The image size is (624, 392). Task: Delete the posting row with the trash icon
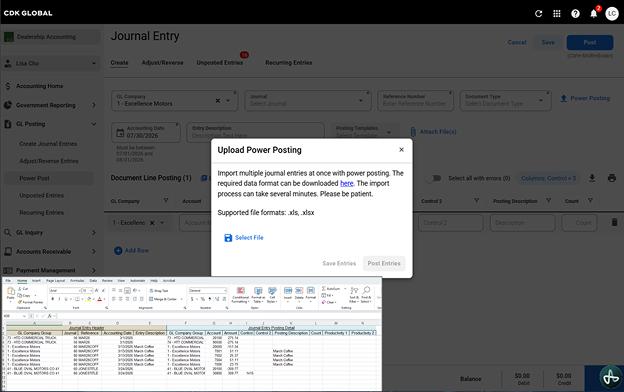click(x=614, y=222)
